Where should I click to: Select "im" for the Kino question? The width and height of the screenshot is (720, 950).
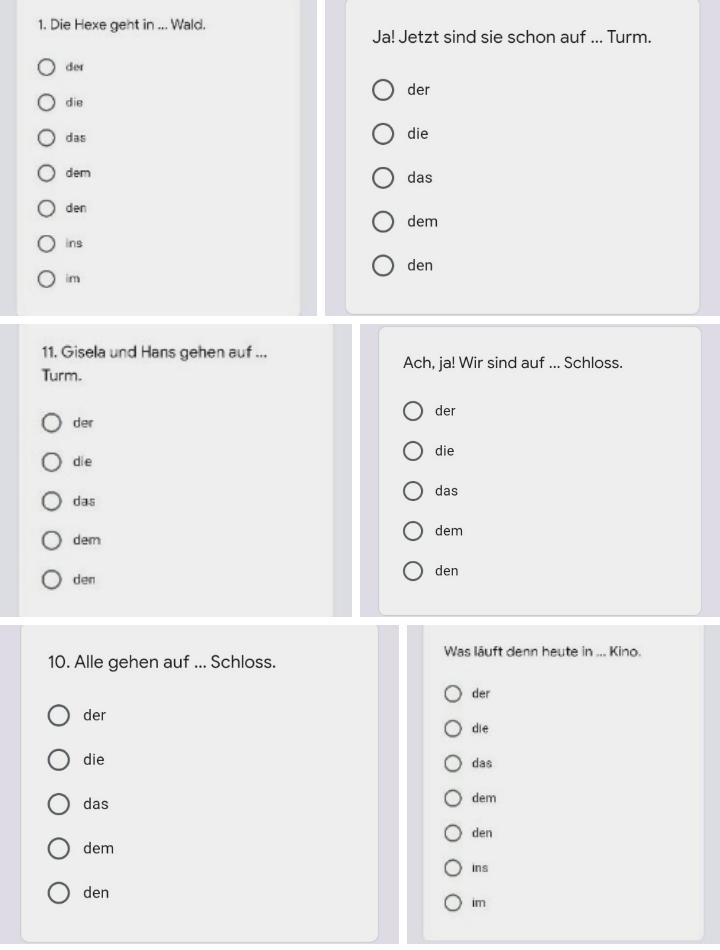click(454, 904)
